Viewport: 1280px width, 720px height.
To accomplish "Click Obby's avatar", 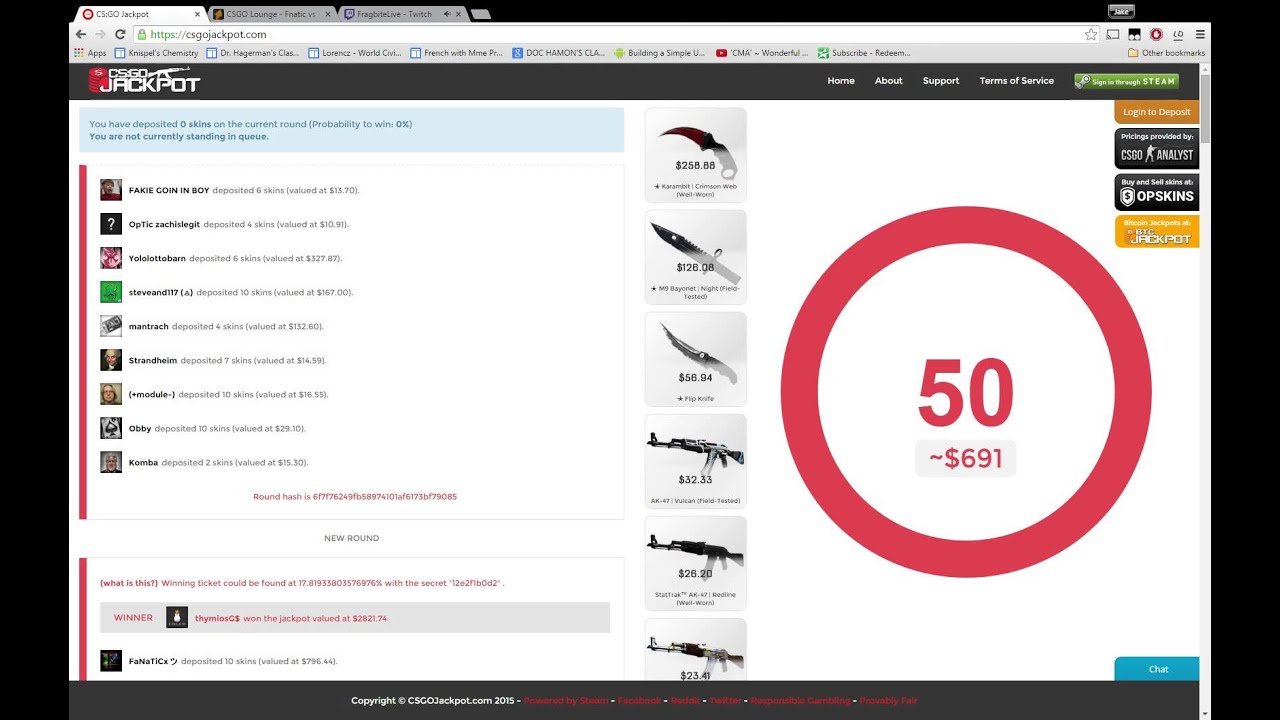I will [x=111, y=428].
